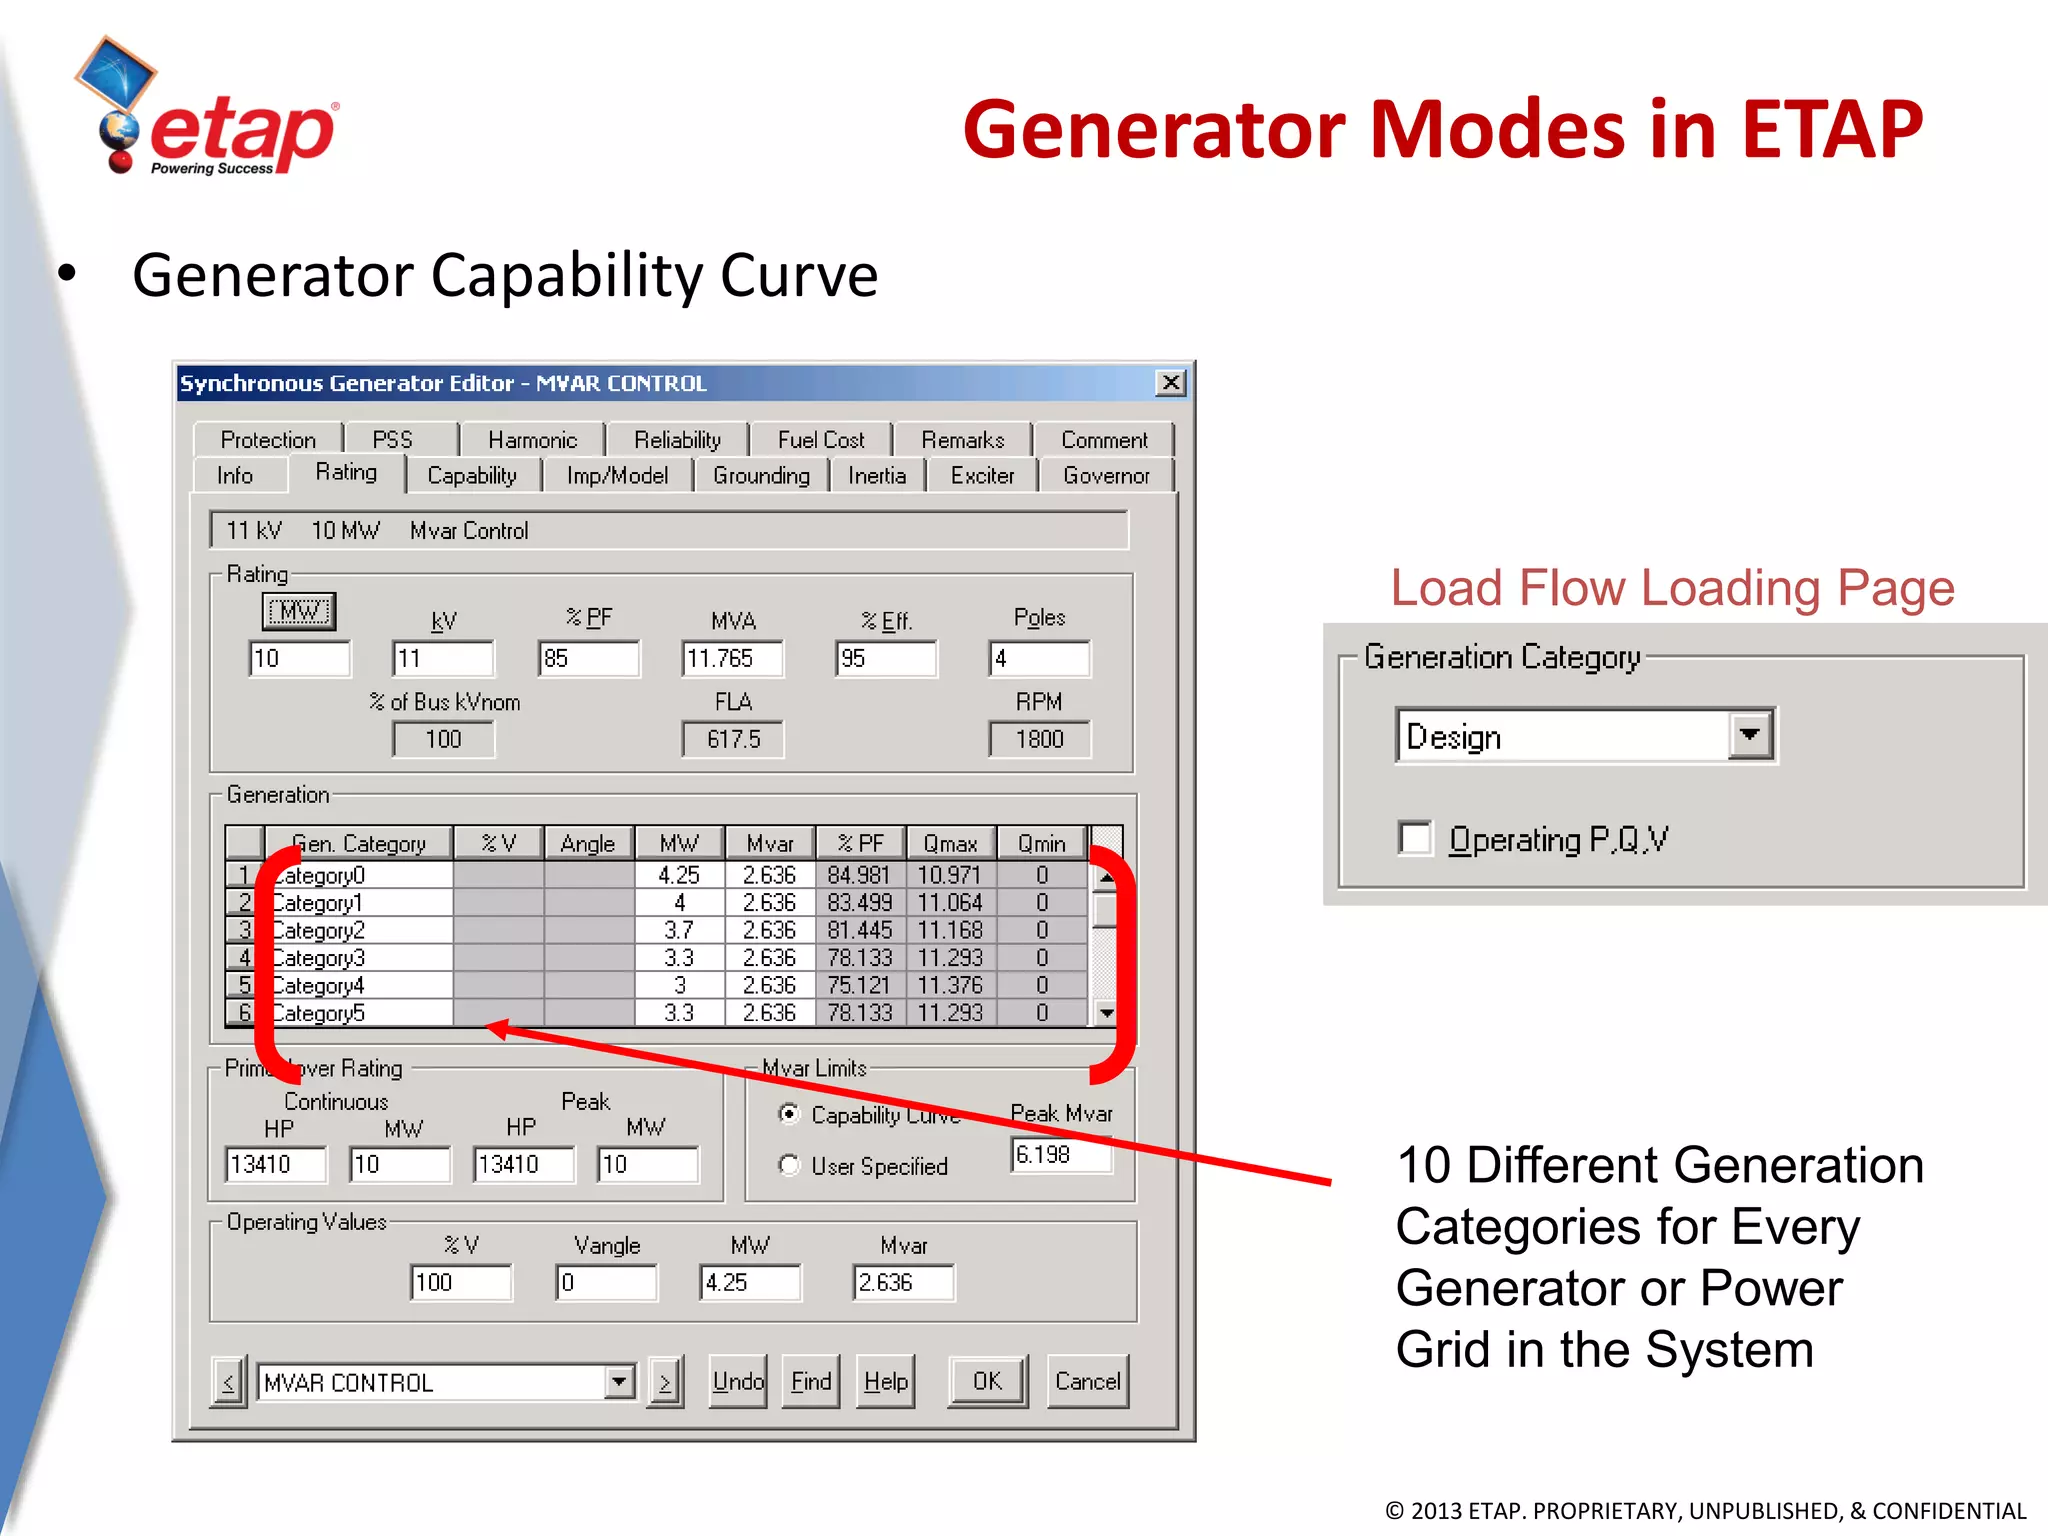This screenshot has width=2048, height=1536.
Task: Switch to the Comment tab
Action: [1104, 440]
